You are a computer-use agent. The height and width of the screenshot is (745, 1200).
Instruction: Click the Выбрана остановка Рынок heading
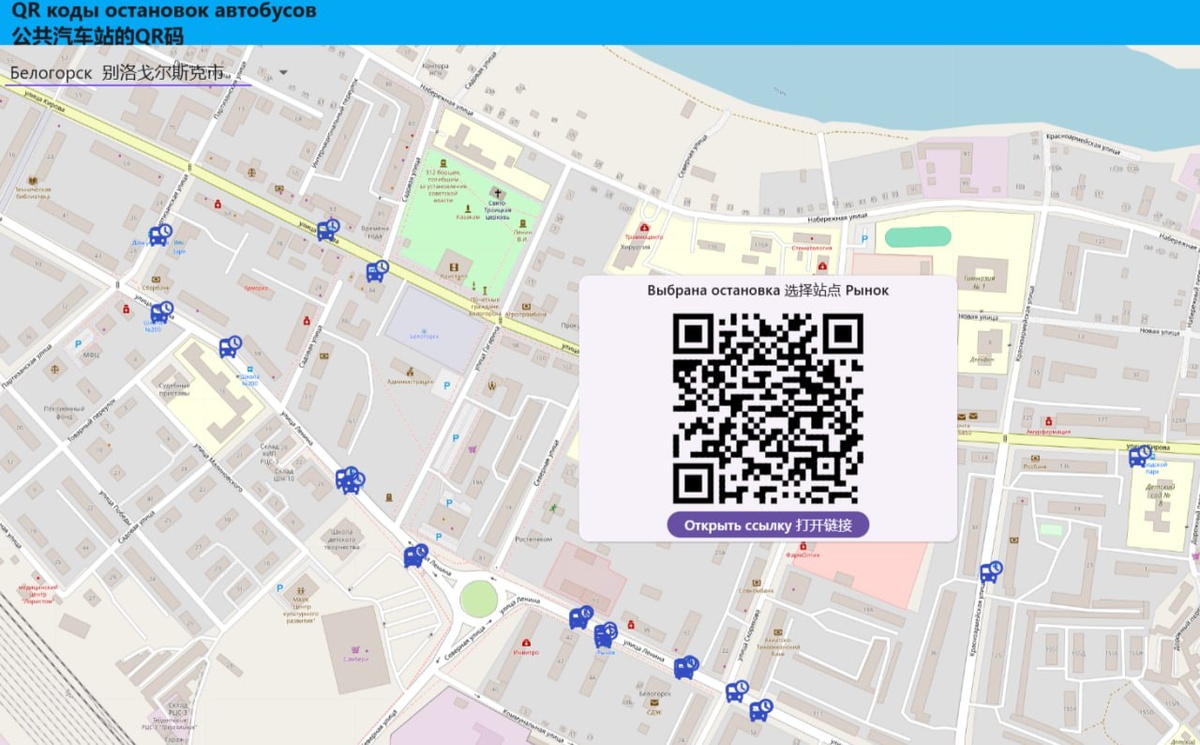click(x=768, y=290)
